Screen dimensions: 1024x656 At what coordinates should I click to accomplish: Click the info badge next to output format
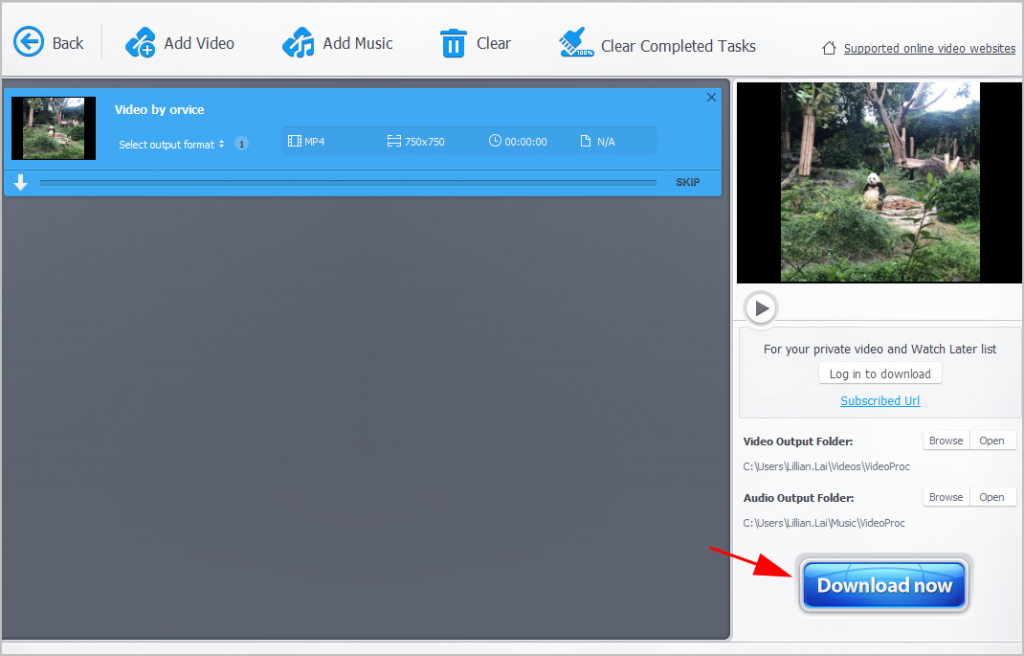(x=241, y=144)
